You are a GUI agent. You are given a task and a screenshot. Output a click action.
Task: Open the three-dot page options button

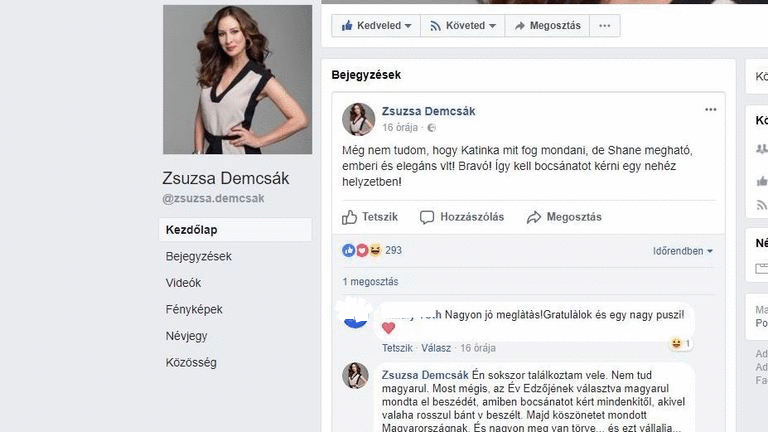point(603,26)
